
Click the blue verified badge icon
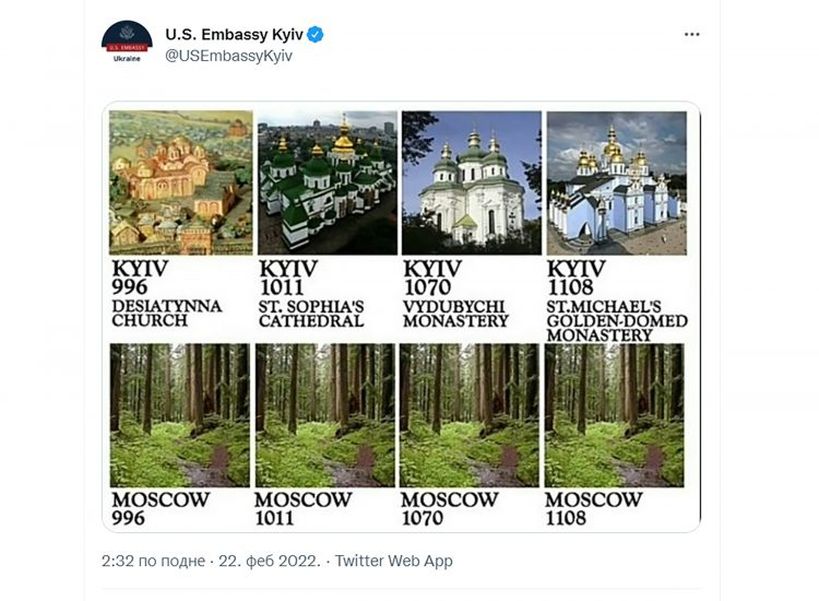pos(315,35)
